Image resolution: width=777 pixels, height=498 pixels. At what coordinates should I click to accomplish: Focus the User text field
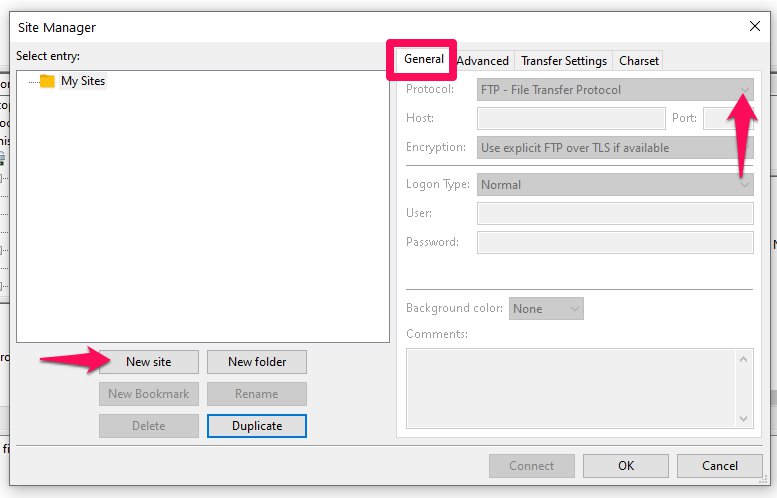(615, 214)
